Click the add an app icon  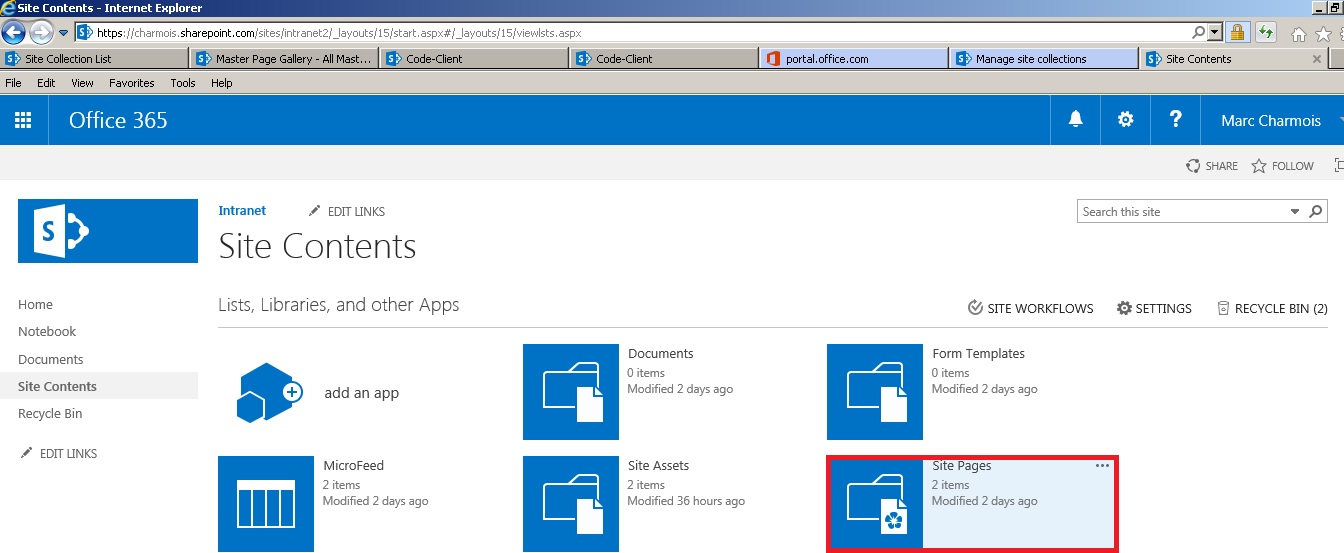[269, 392]
